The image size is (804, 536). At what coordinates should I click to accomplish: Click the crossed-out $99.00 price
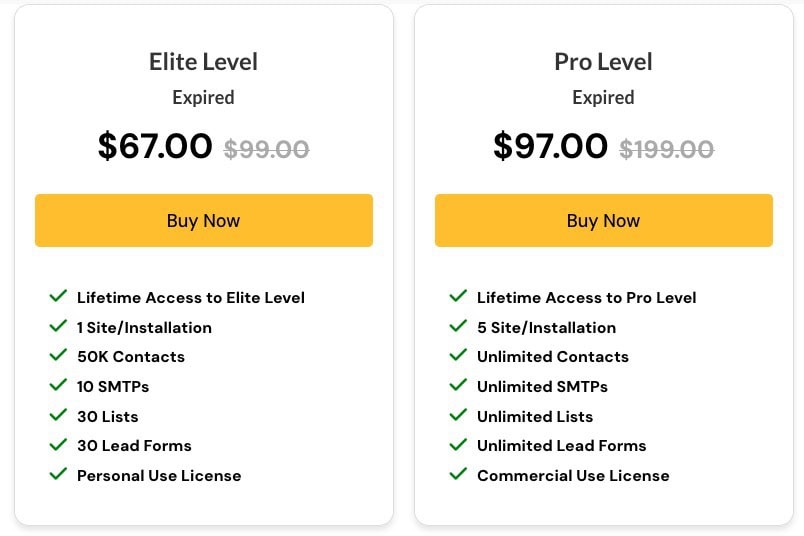267,149
